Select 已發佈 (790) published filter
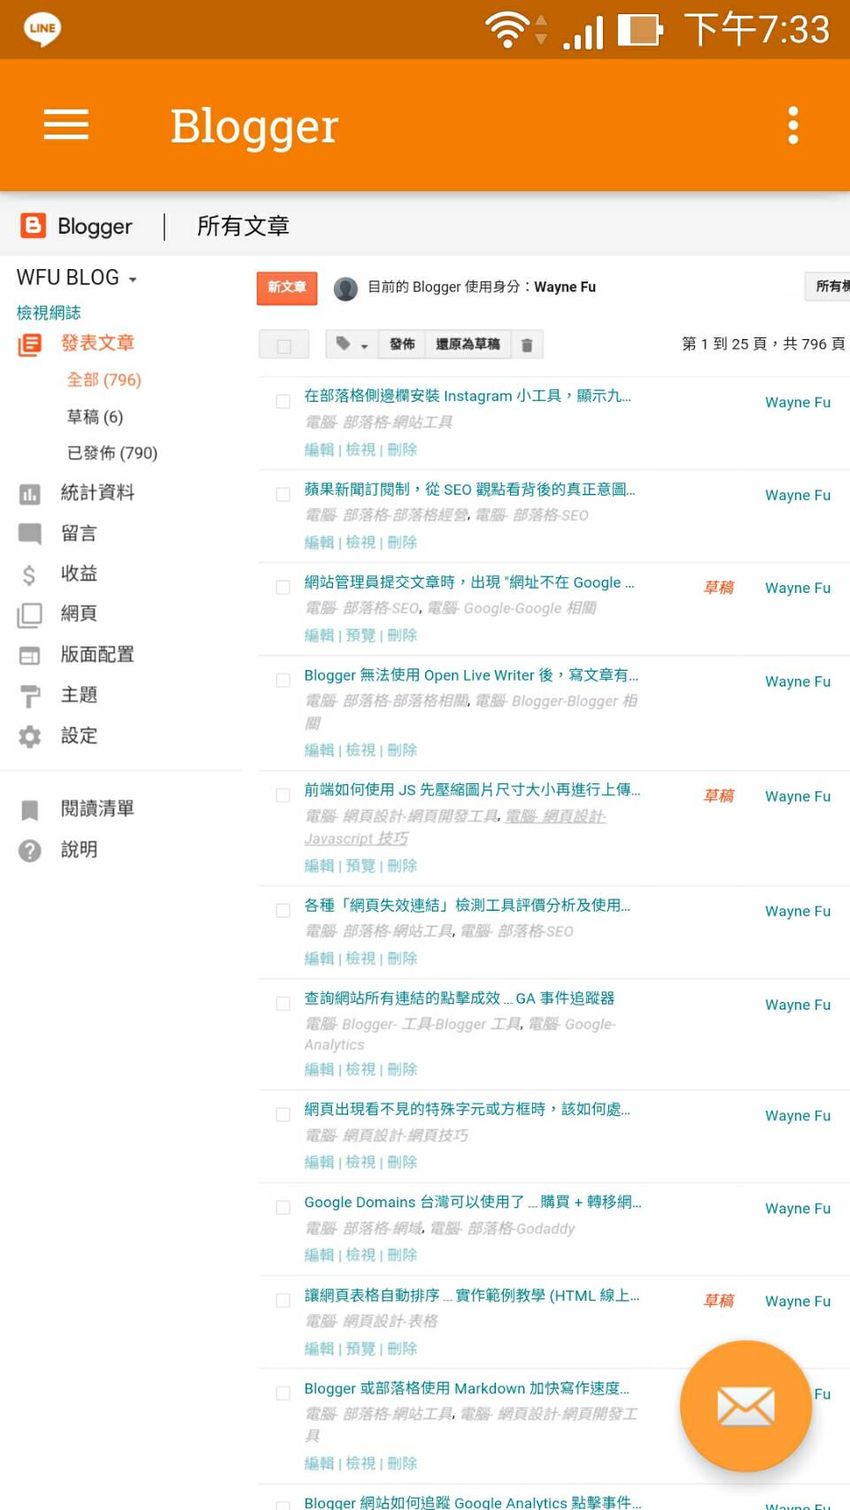850x1510 pixels. [112, 453]
